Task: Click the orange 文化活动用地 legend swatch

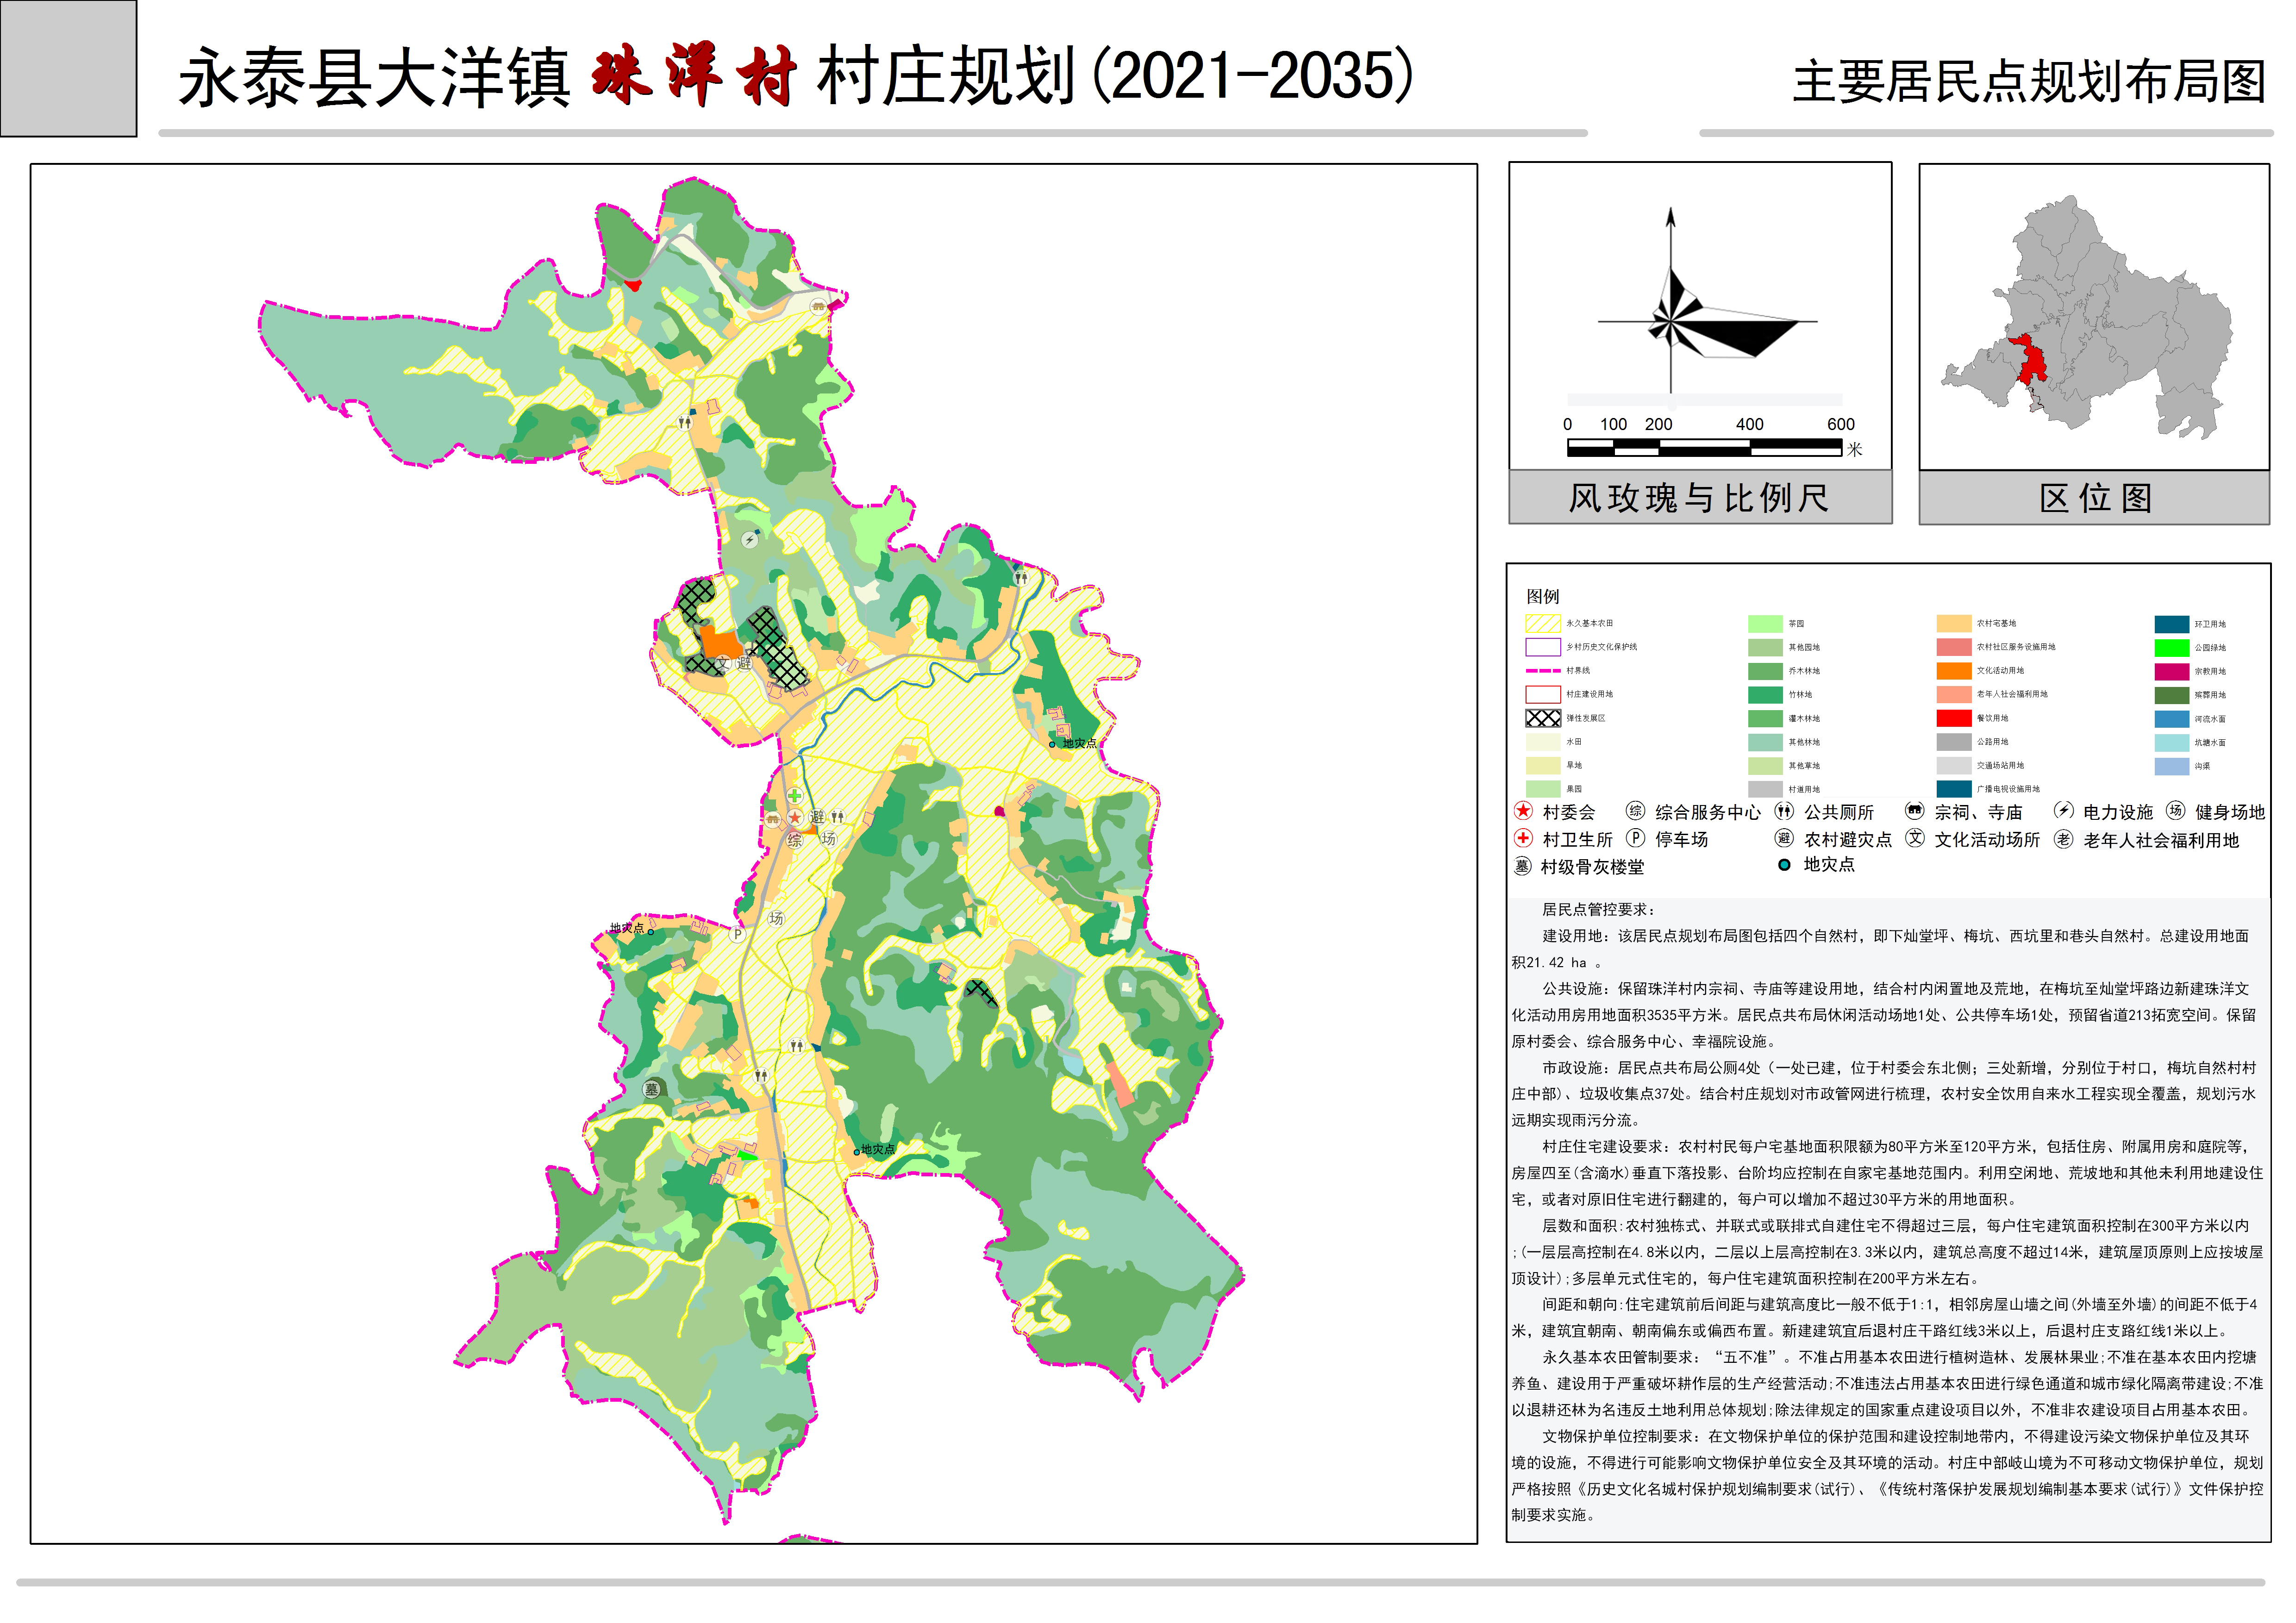Action: (x=1953, y=671)
